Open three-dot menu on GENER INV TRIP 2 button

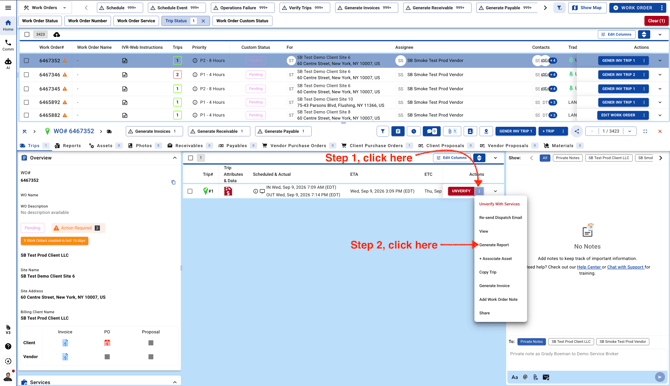[x=644, y=75]
